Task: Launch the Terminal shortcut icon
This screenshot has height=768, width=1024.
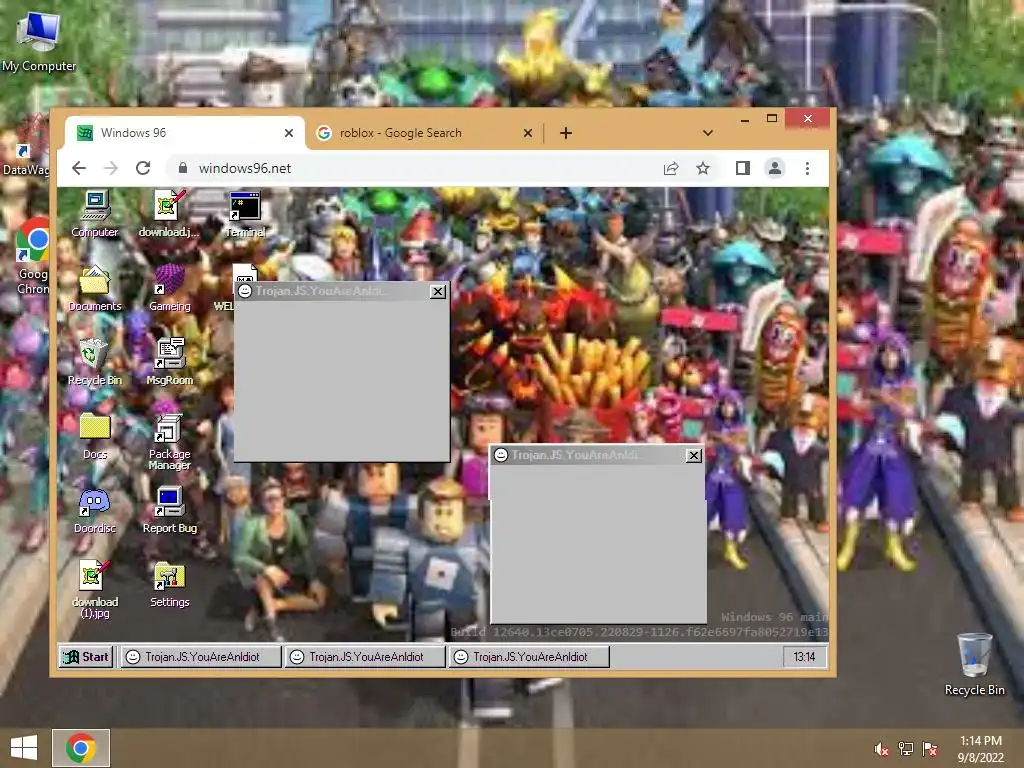Action: click(x=245, y=214)
